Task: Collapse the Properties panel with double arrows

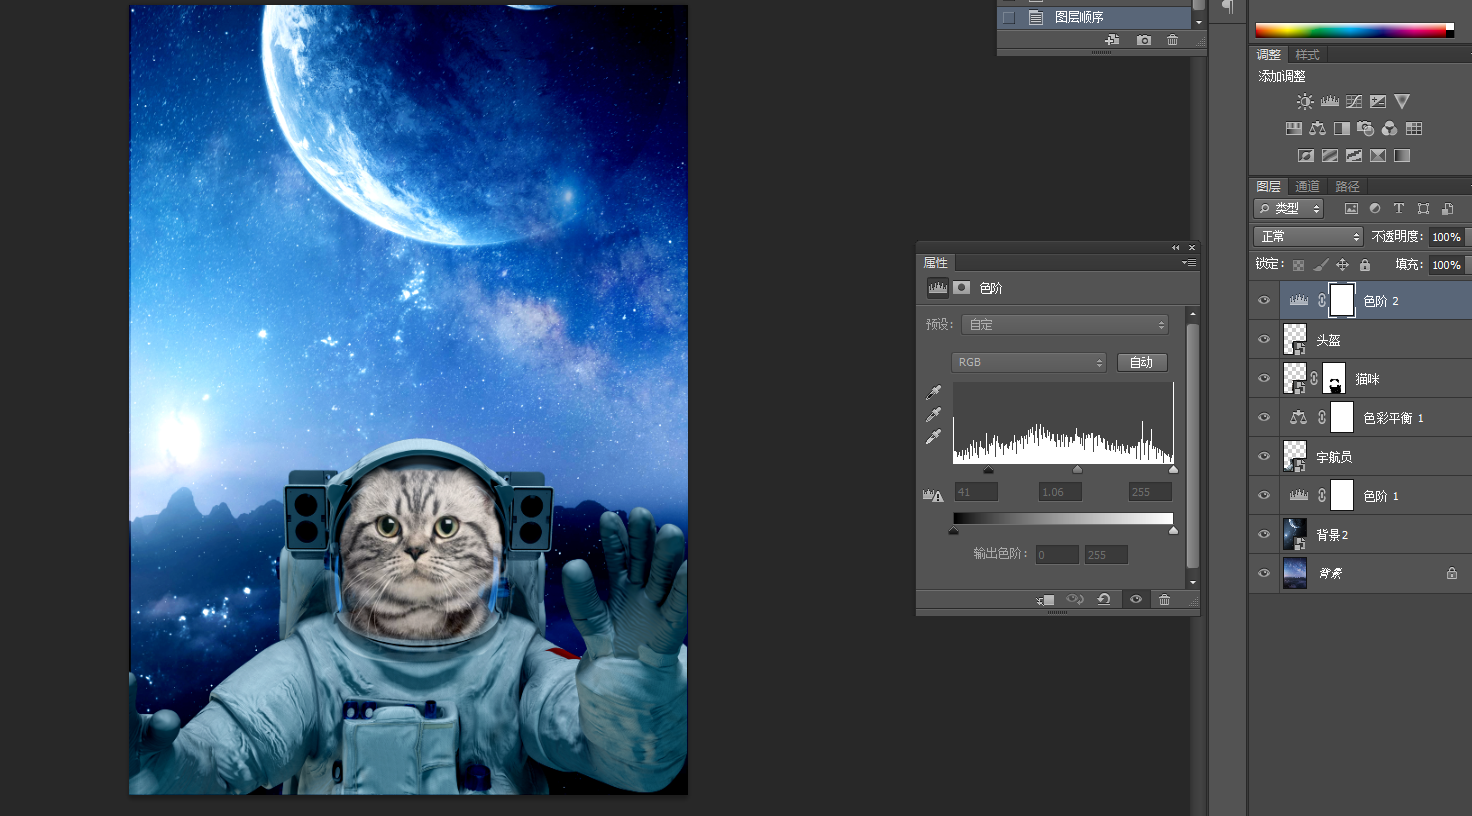Action: tap(1176, 248)
